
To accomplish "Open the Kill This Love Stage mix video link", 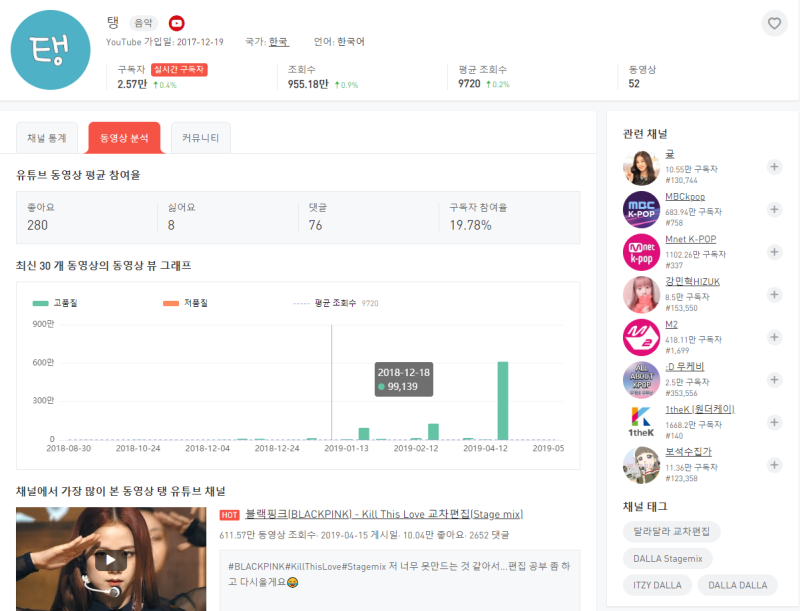I will pyautogui.click(x=384, y=514).
